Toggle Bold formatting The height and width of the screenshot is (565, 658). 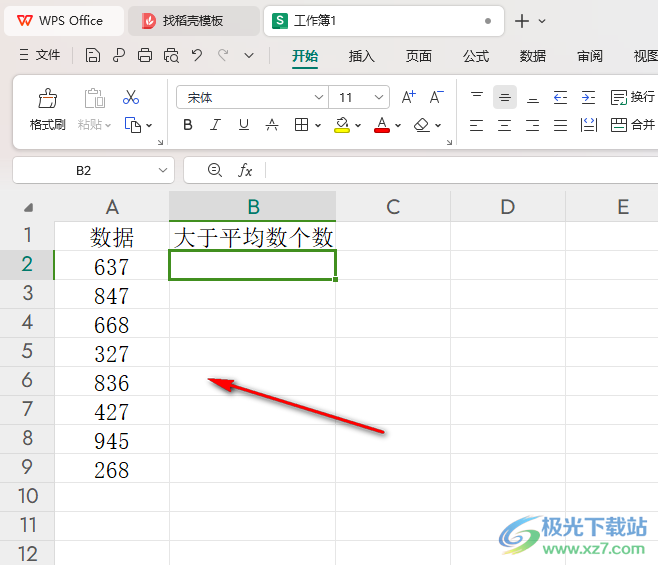(188, 125)
